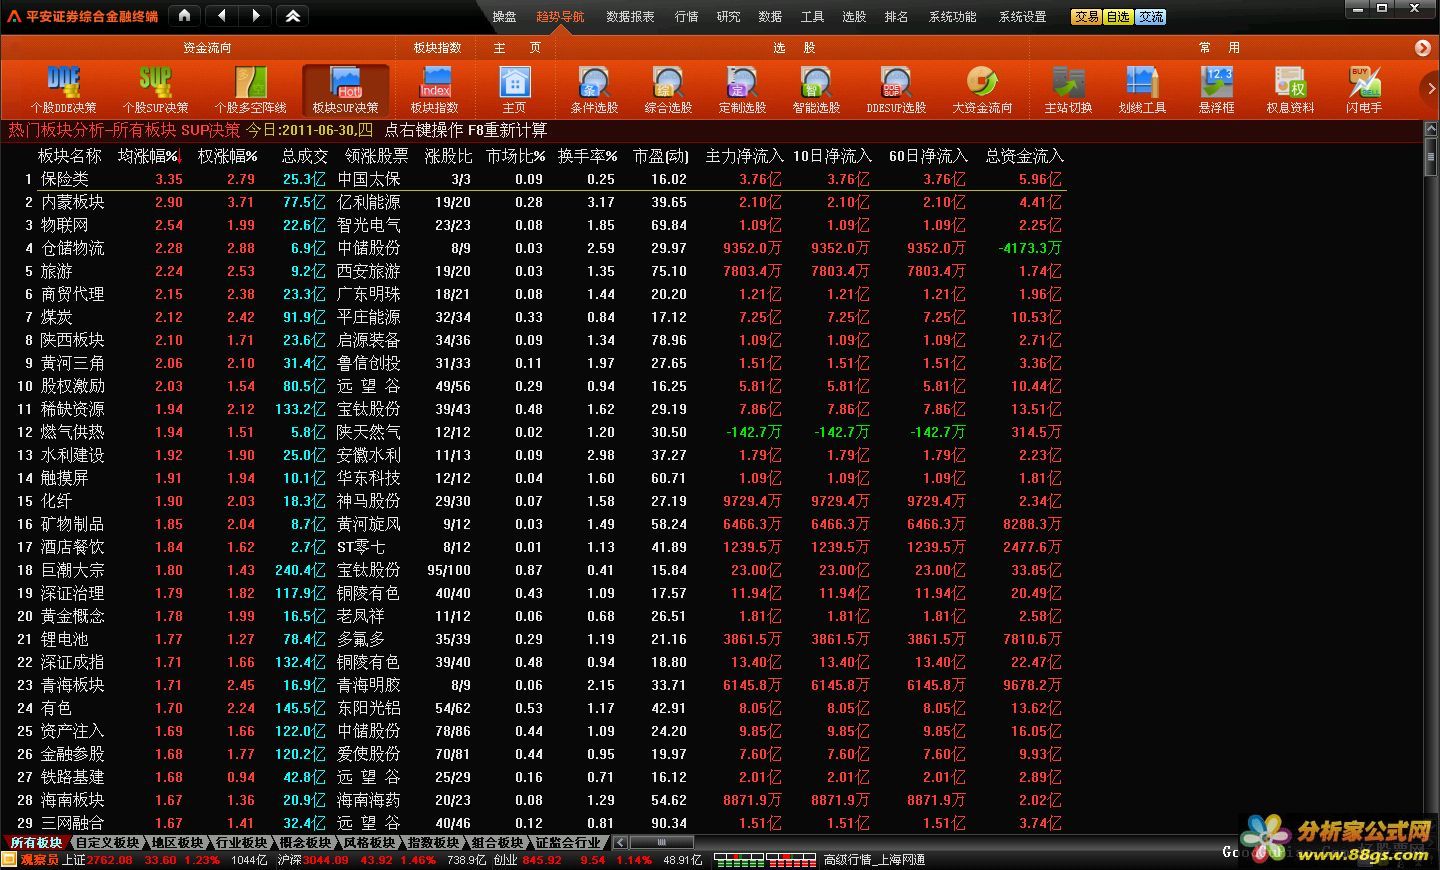Open the 行情 menu
Viewport: 1440px width, 870px height.
(686, 17)
